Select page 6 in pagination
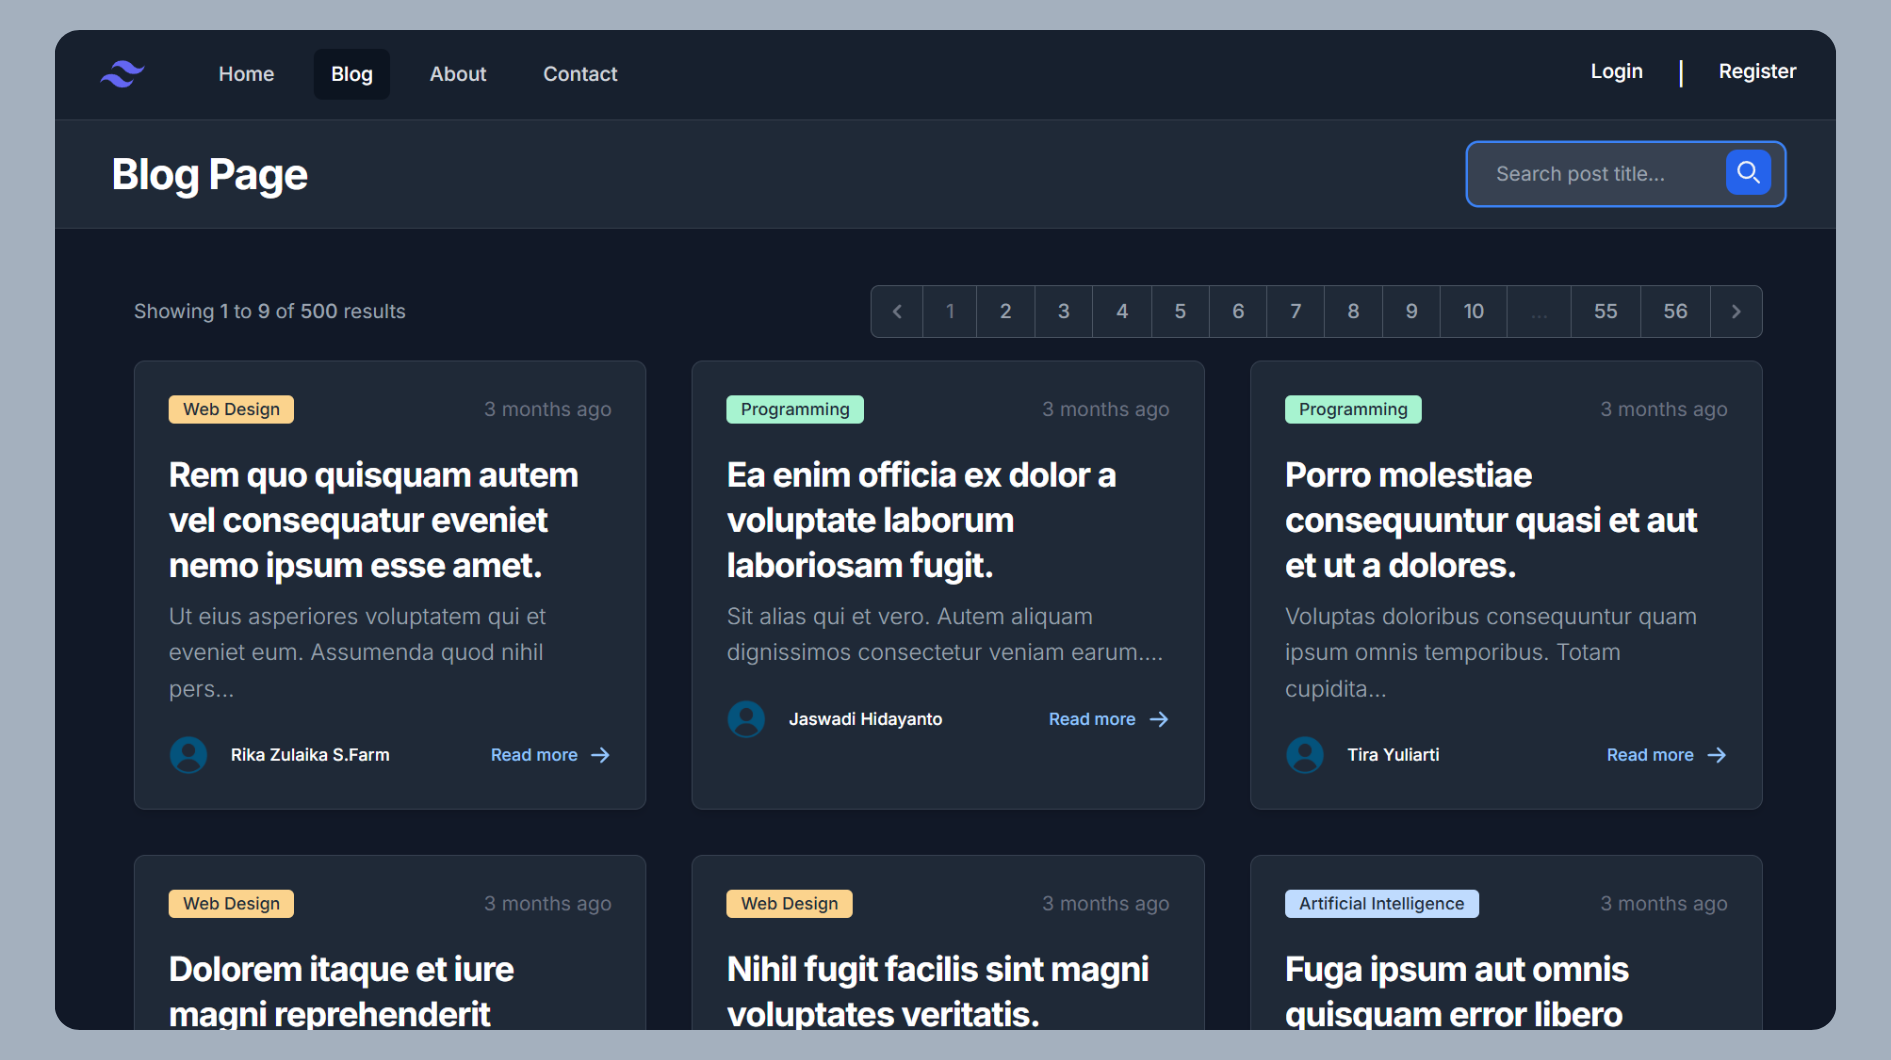 coord(1238,312)
